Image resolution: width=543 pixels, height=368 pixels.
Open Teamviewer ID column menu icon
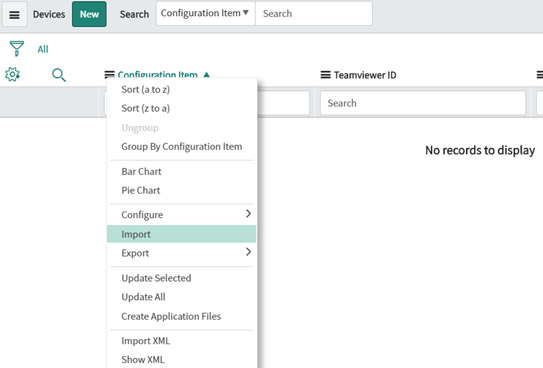[326, 75]
